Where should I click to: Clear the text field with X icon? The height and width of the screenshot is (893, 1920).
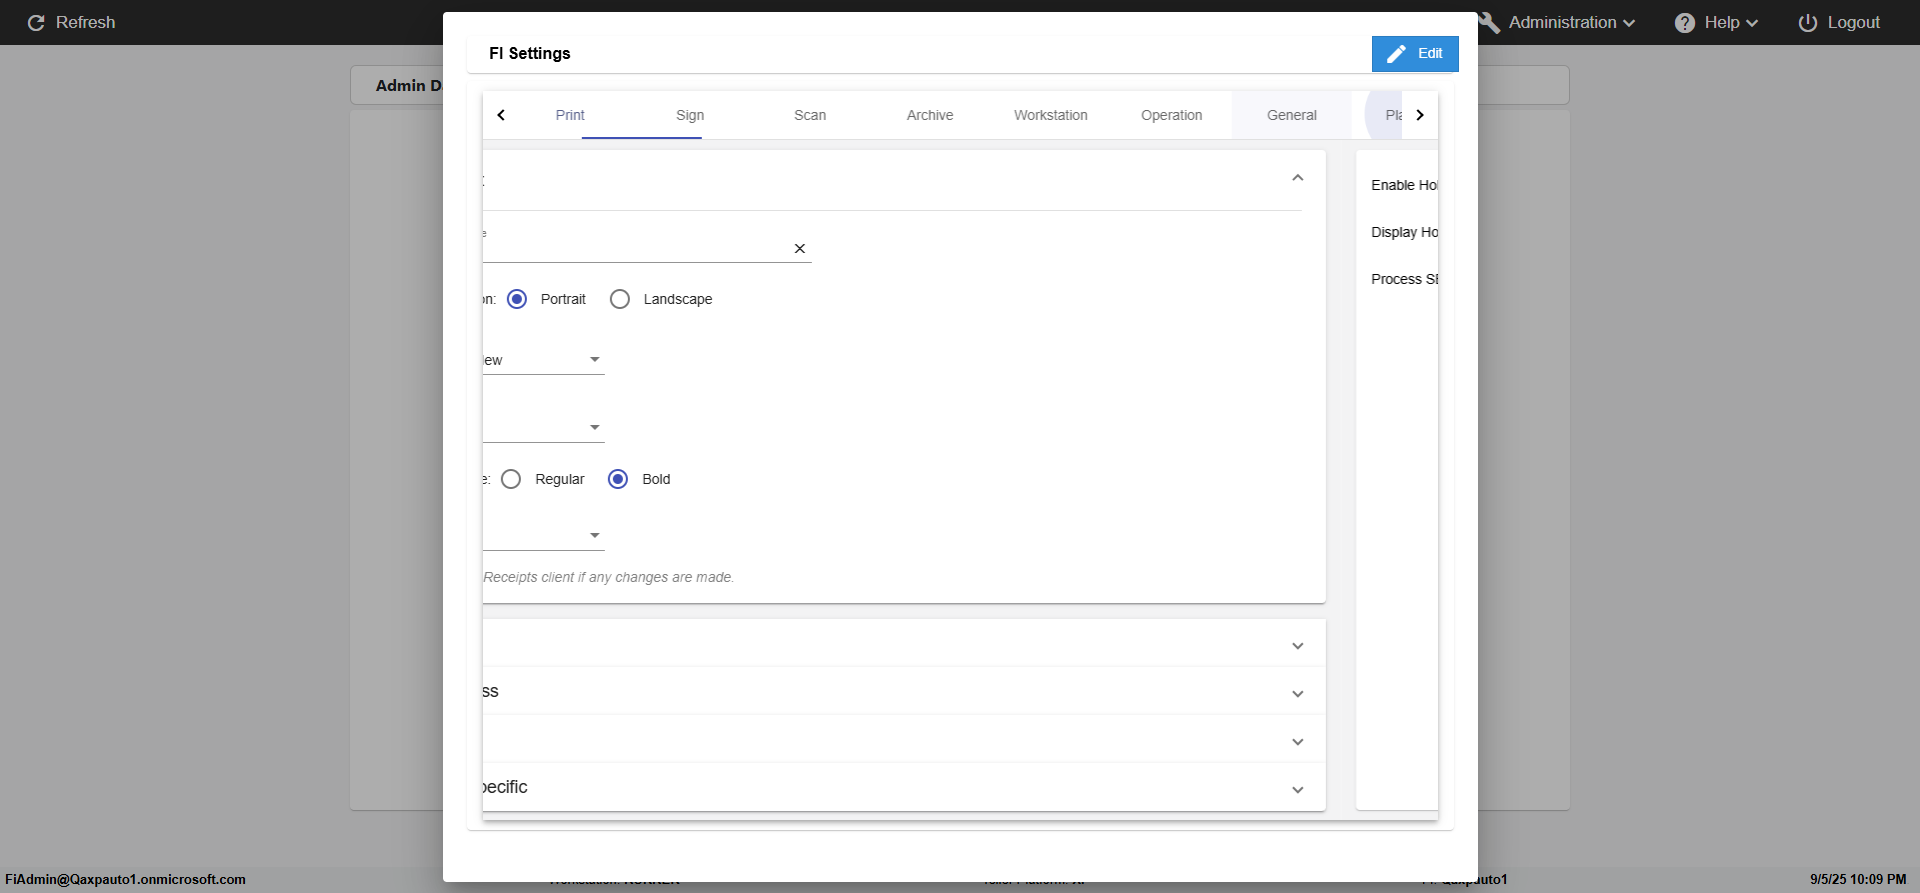tap(800, 249)
